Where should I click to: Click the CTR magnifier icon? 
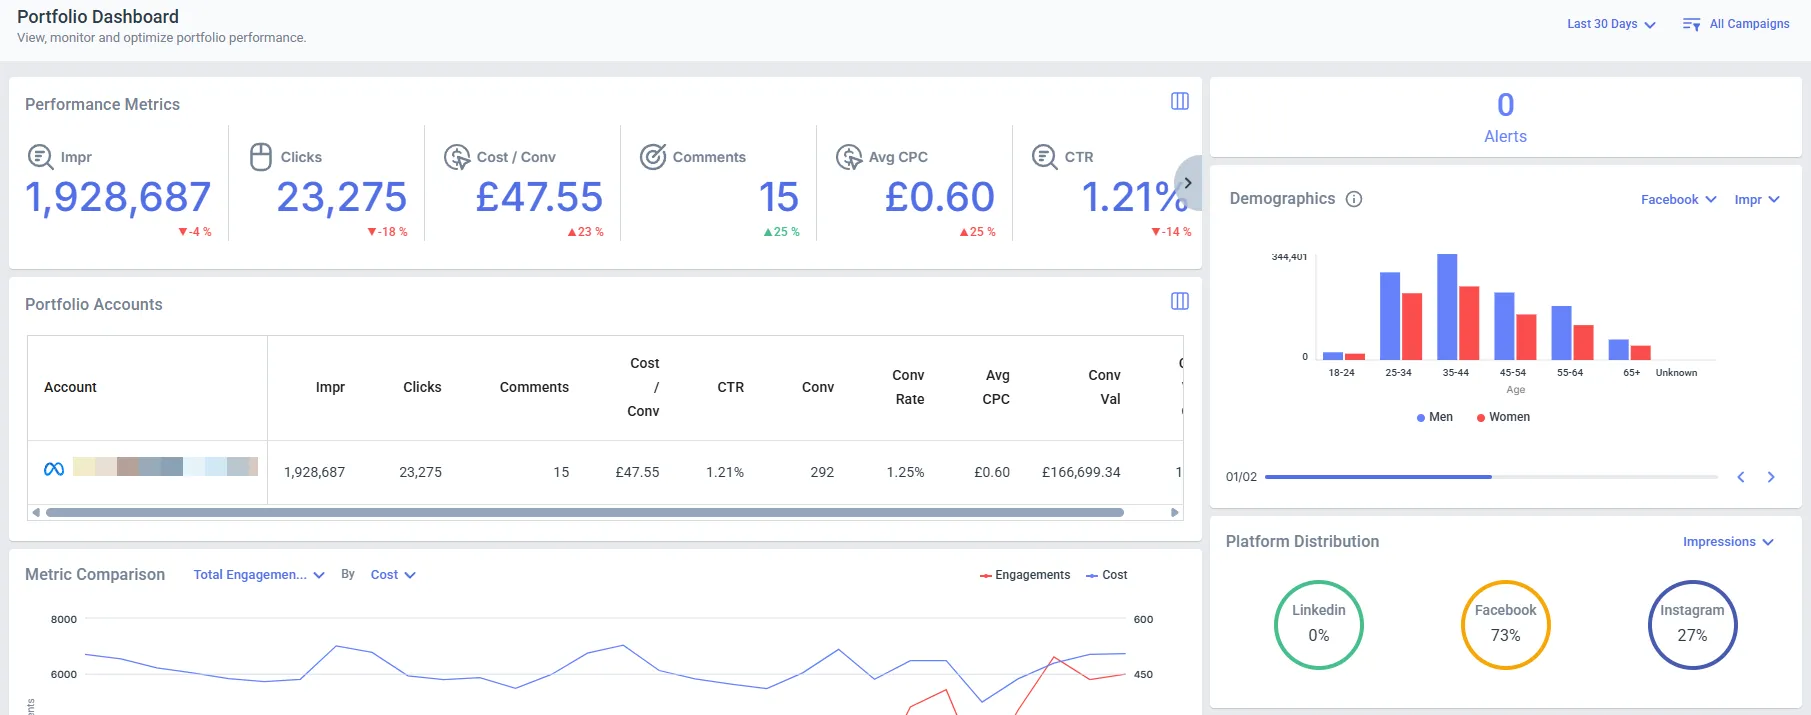click(x=1045, y=157)
